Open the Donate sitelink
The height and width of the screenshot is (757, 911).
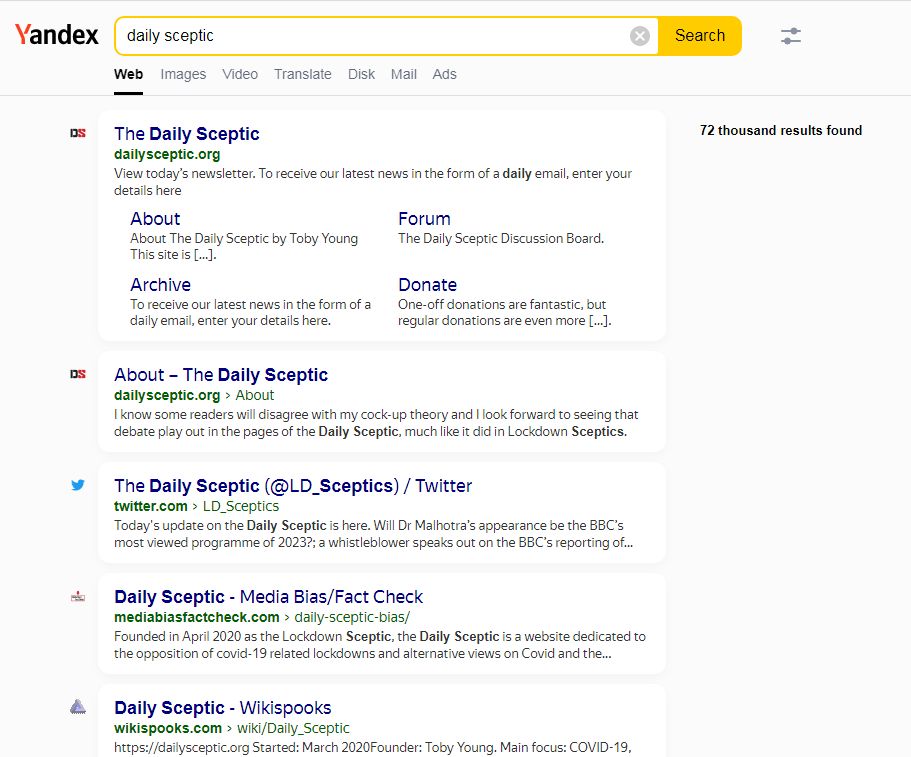(x=428, y=285)
